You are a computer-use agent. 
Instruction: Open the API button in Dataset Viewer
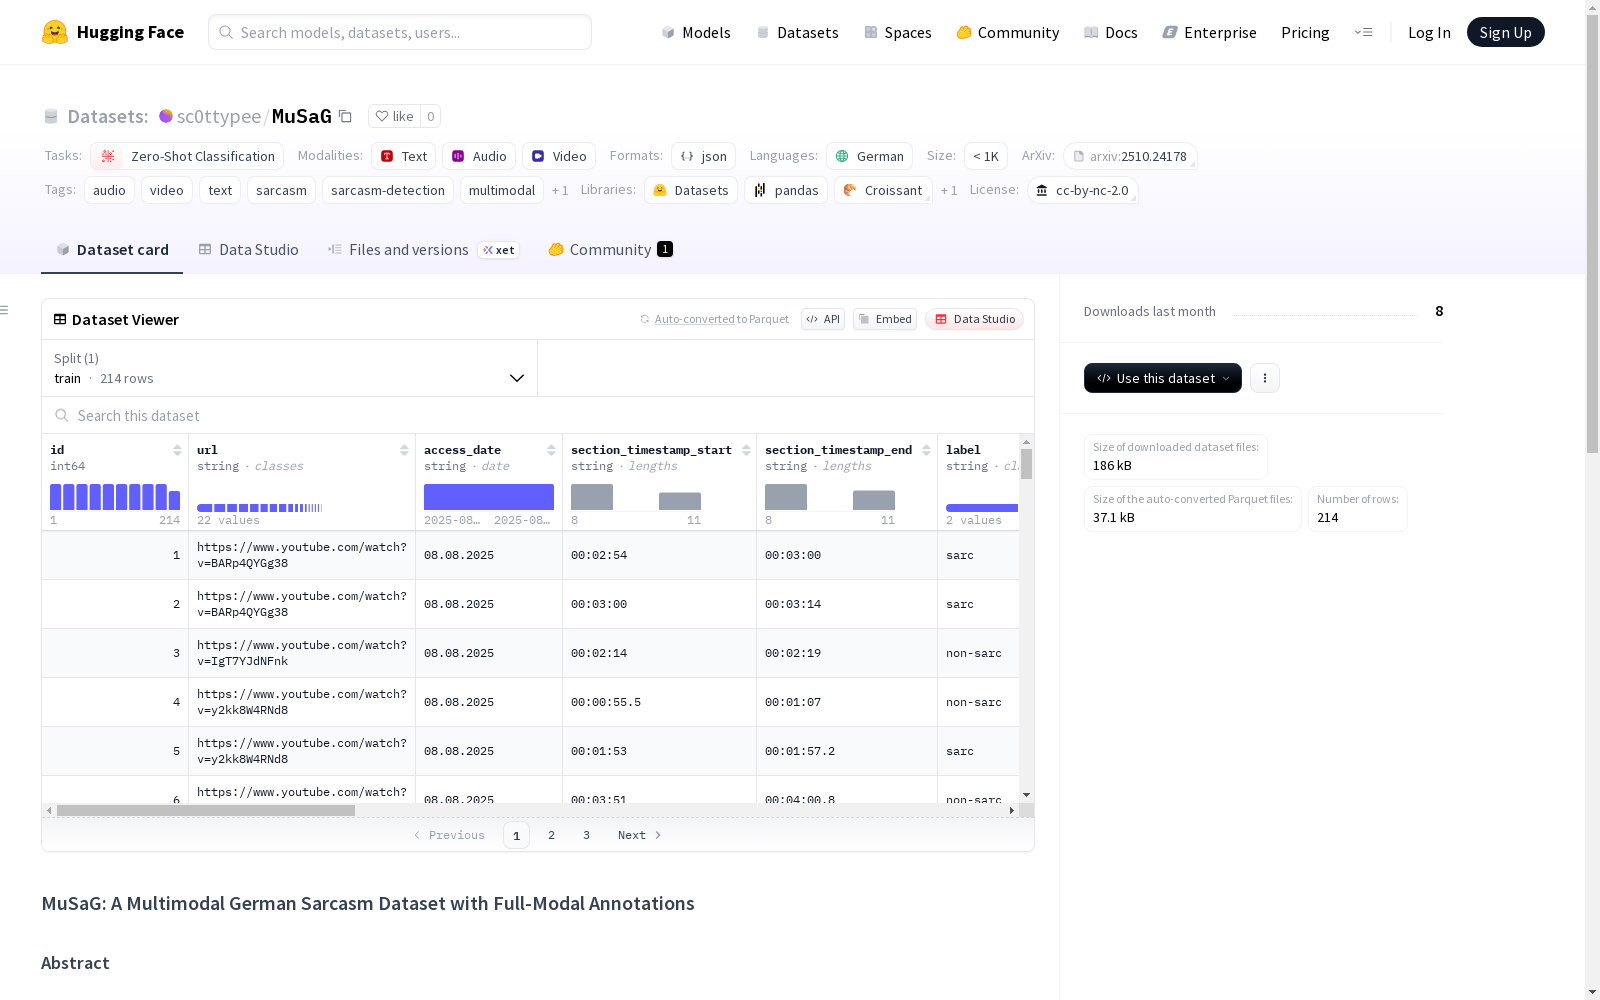[823, 319]
